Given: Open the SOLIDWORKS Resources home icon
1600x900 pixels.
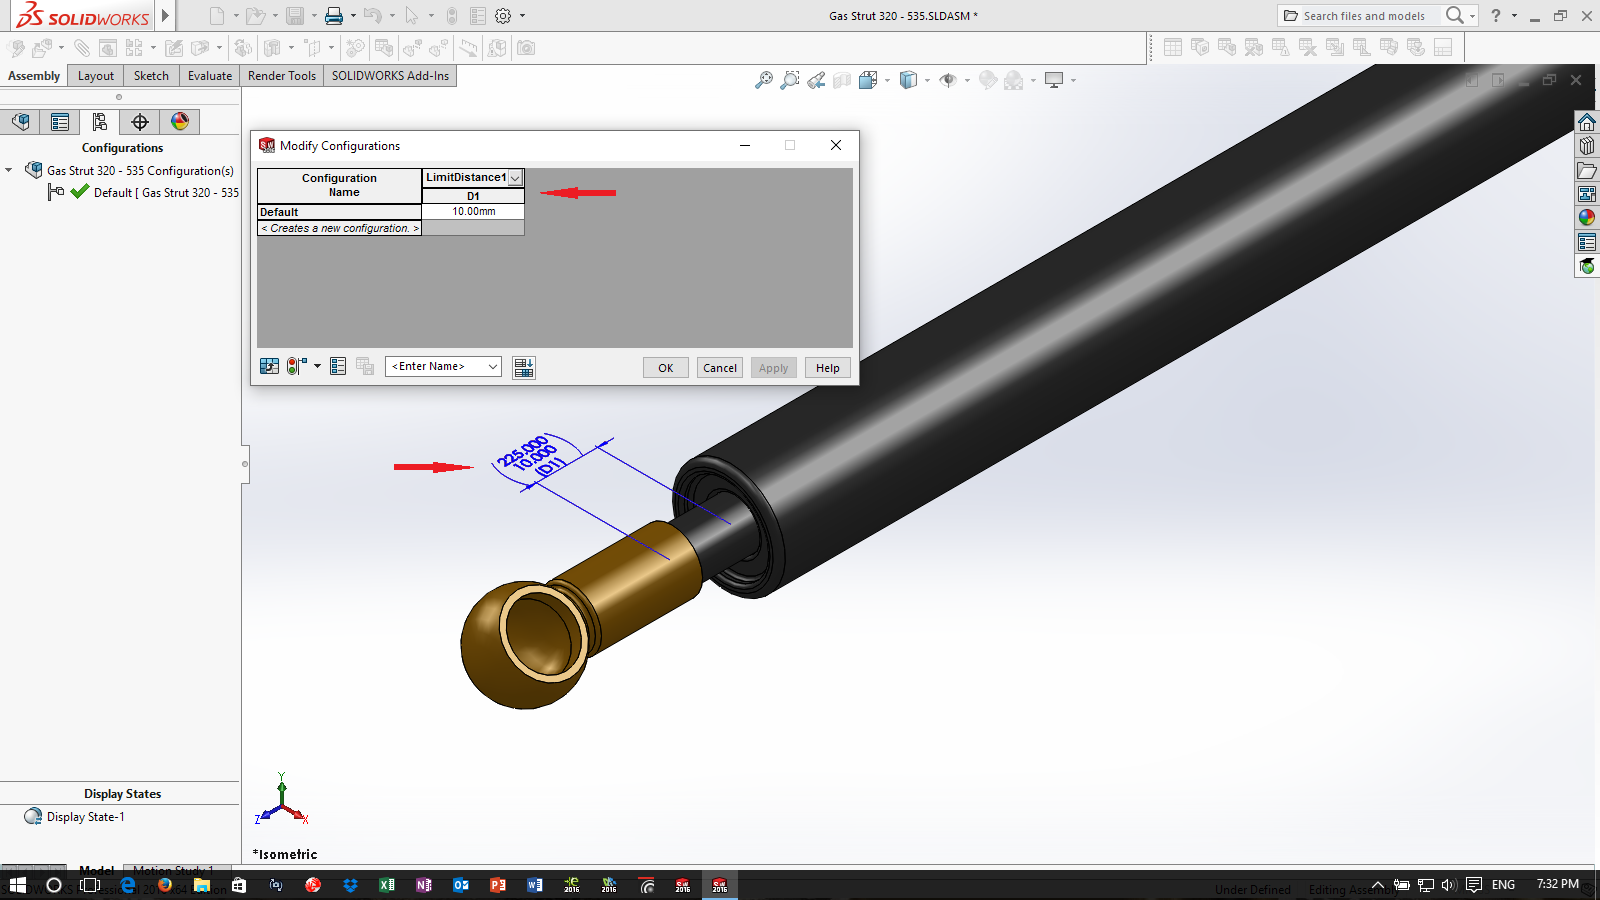Looking at the screenshot, I should point(1587,122).
